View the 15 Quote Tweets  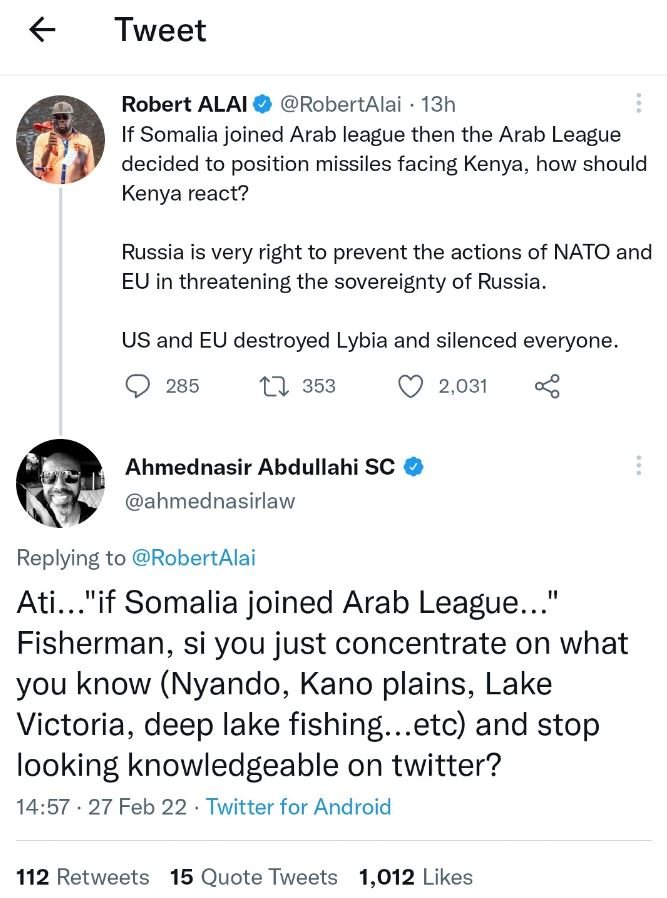256,877
